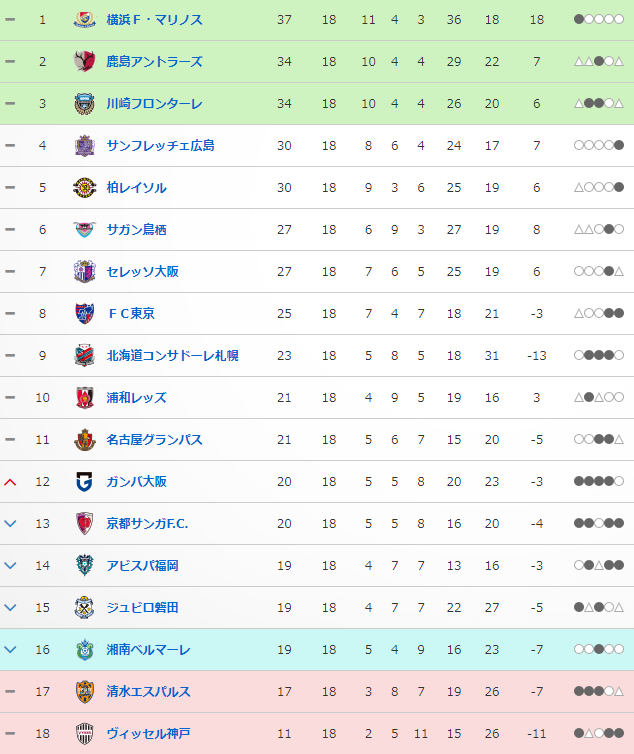634x754 pixels.
Task: Click the red up arrow beside rank 12
Action: coord(10,482)
